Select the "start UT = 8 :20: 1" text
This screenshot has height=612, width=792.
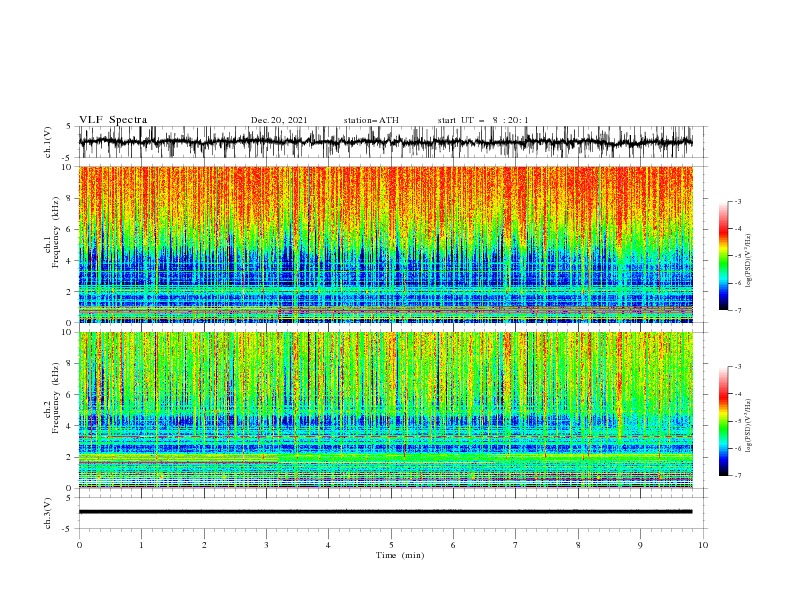click(x=483, y=120)
